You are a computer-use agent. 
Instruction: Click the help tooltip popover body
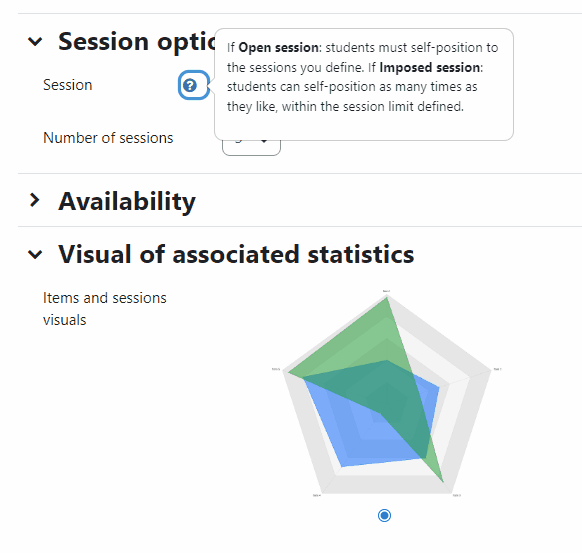pyautogui.click(x=364, y=84)
